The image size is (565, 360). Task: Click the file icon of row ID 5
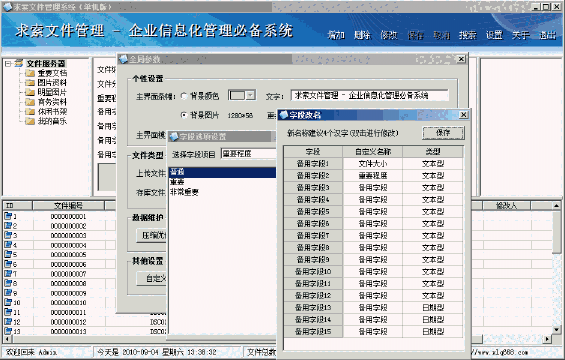pos(8,254)
